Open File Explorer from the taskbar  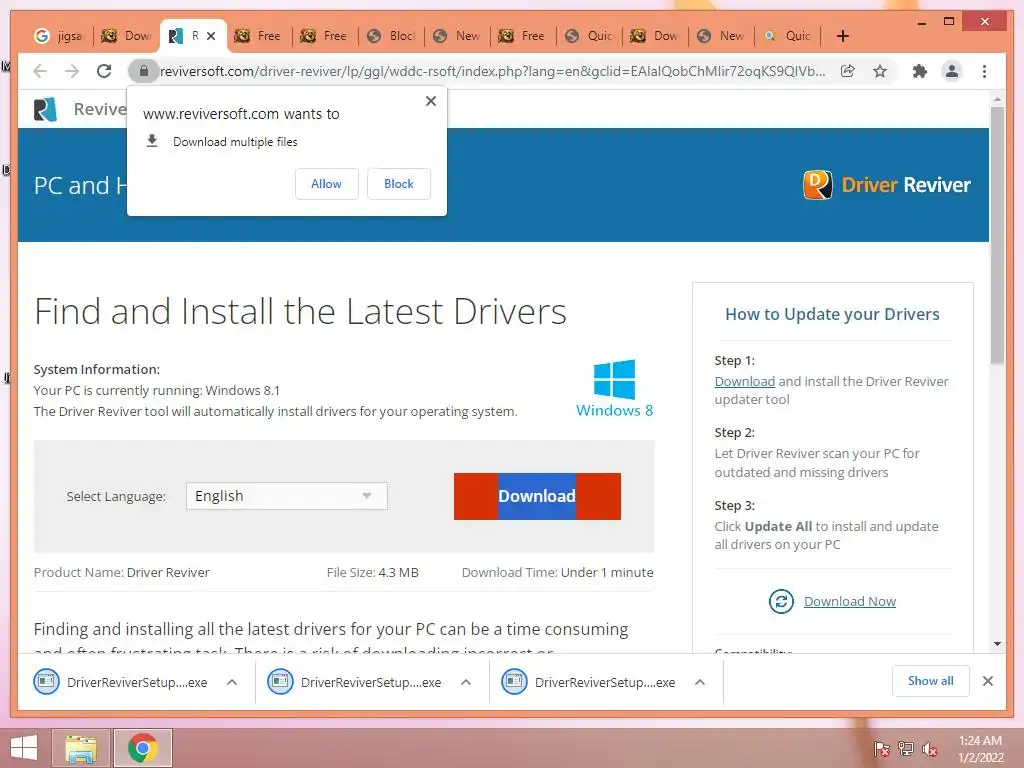click(81, 748)
